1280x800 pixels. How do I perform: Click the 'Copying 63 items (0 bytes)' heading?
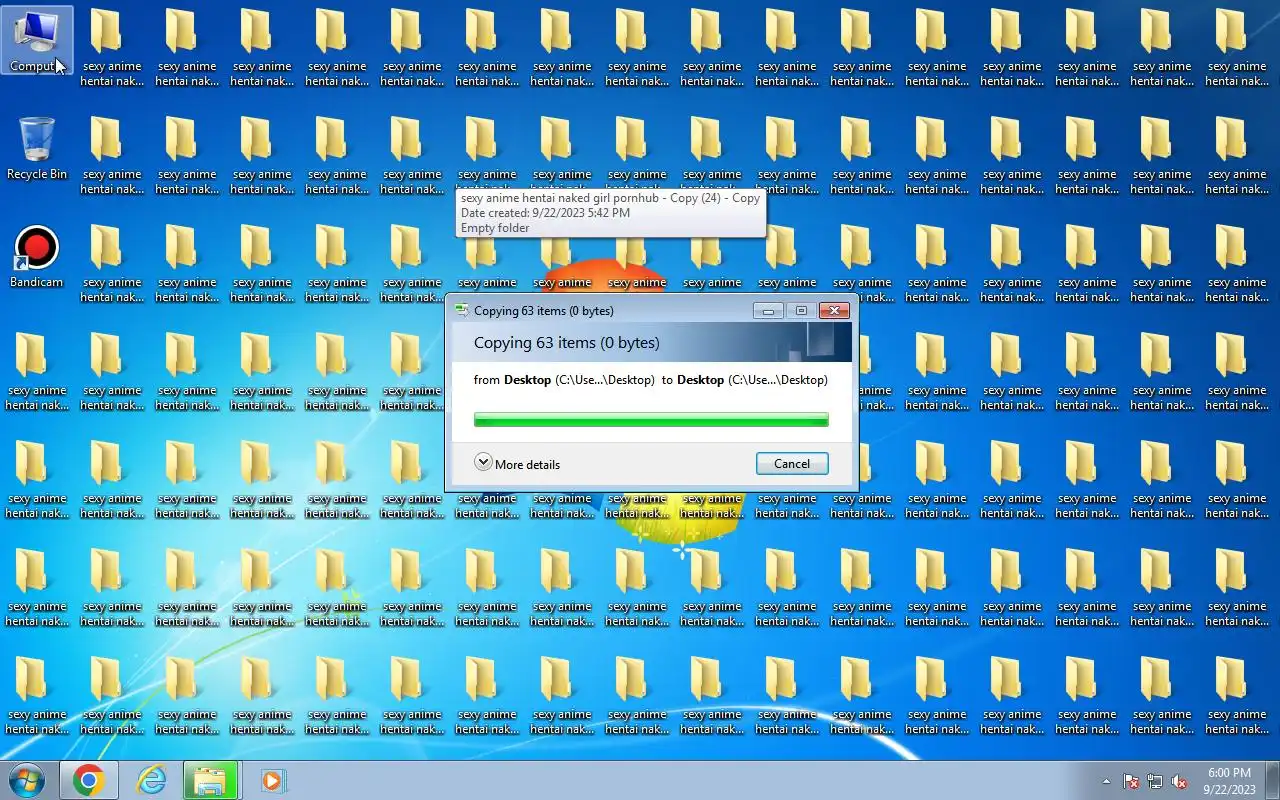point(567,343)
